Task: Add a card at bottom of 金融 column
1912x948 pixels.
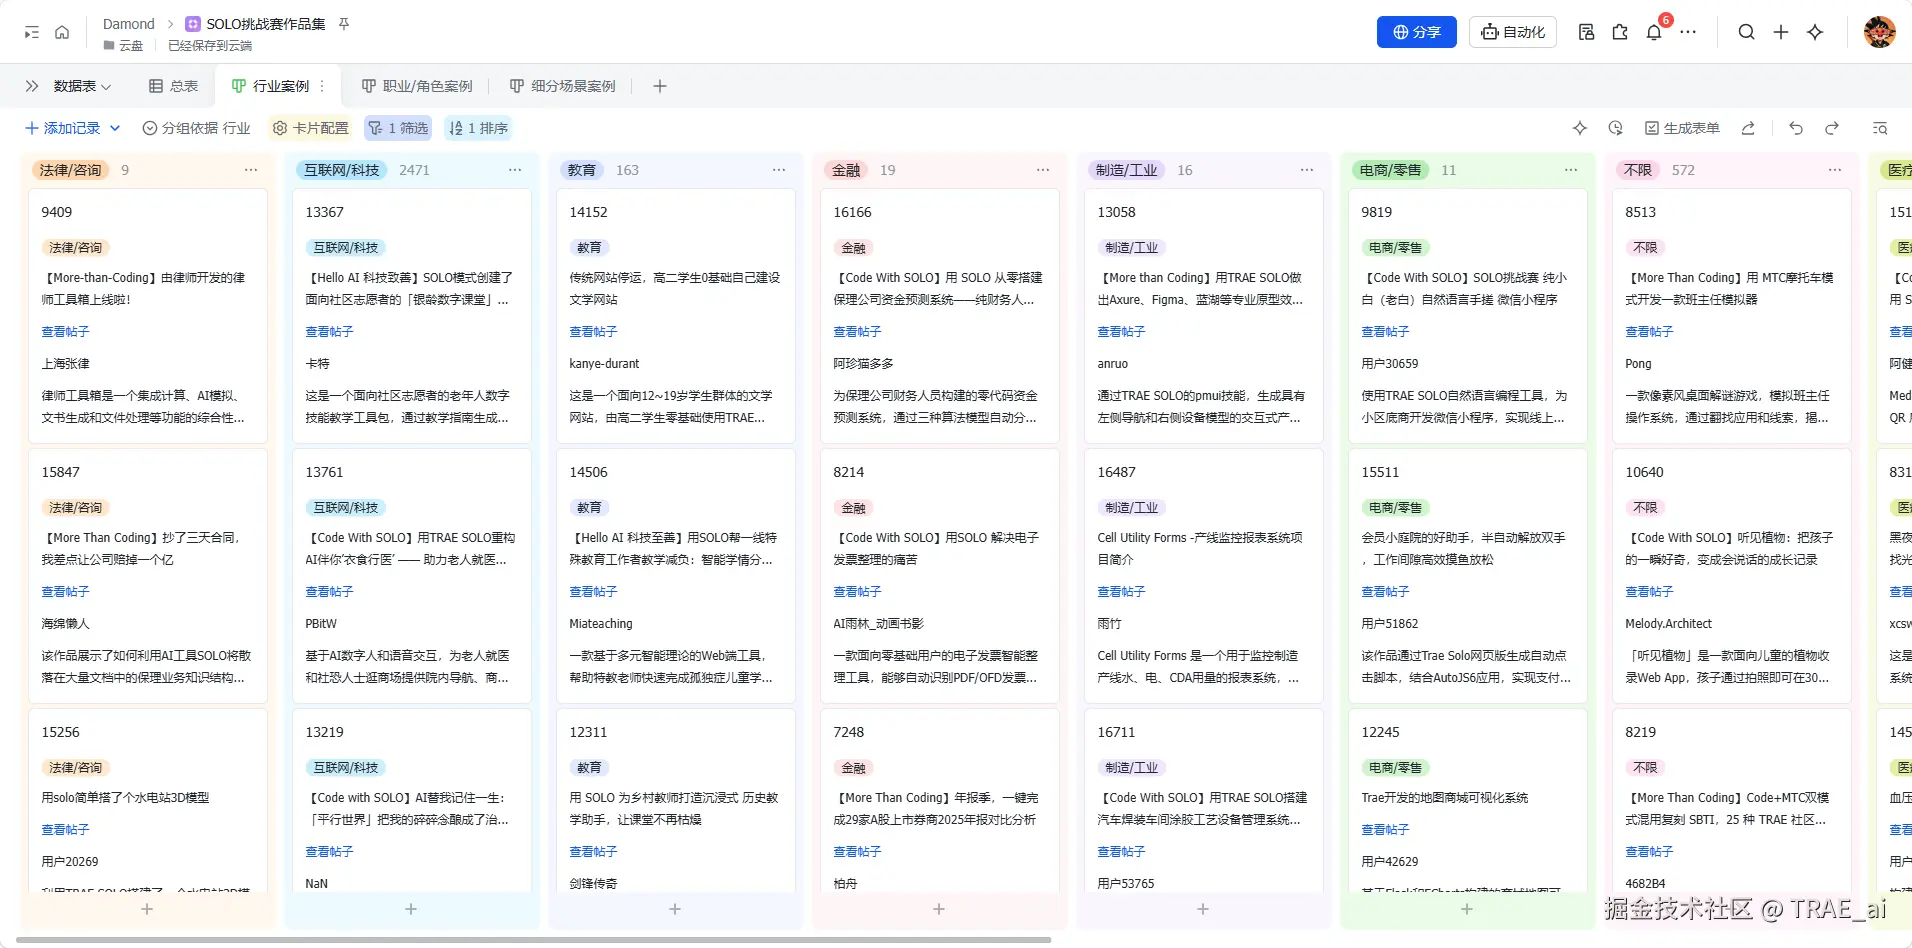Action: [939, 909]
